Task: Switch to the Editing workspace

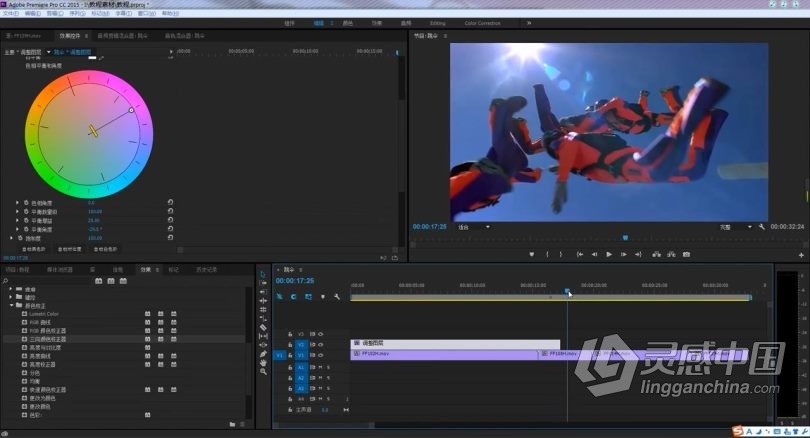Action: 438,23
